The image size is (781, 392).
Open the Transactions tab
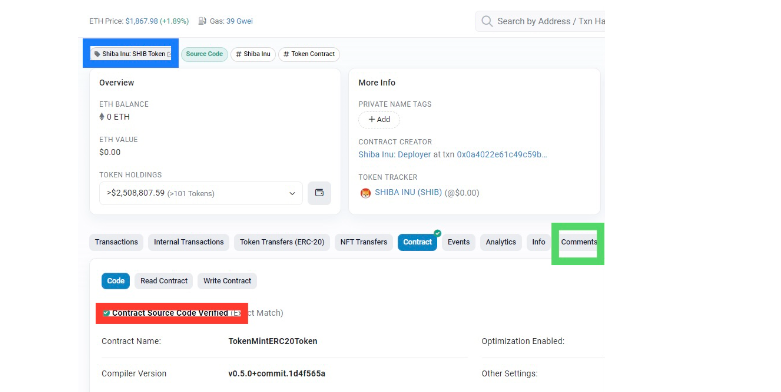click(117, 242)
